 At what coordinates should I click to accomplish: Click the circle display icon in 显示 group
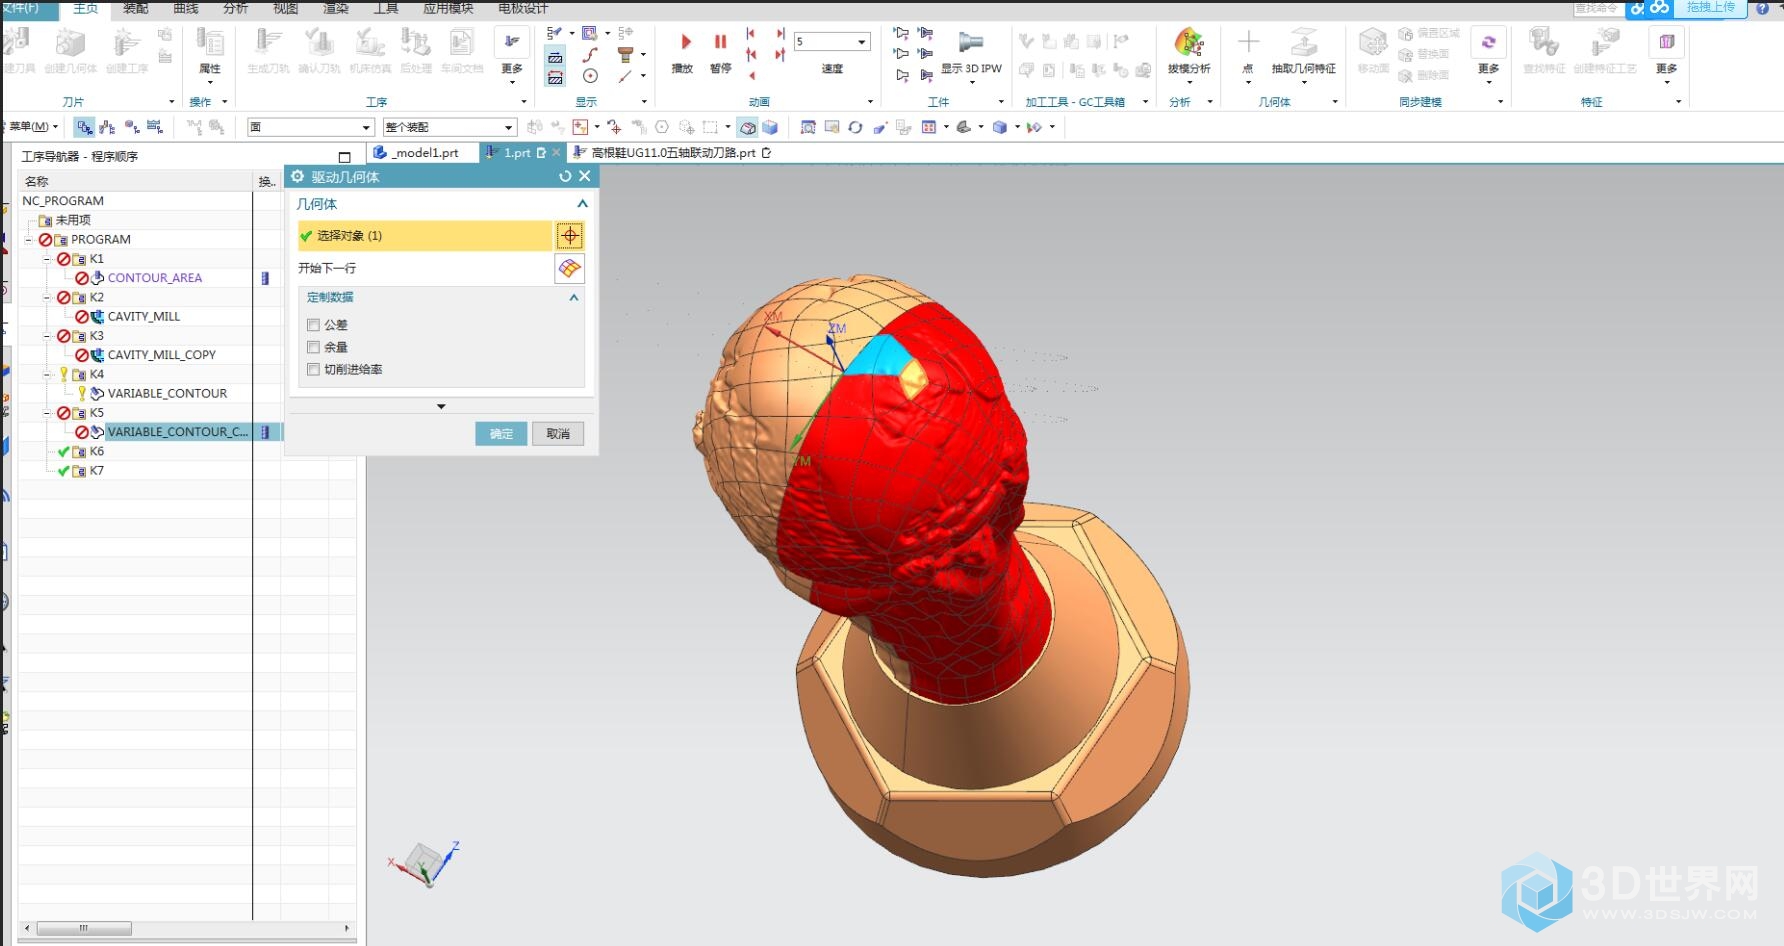pos(590,76)
